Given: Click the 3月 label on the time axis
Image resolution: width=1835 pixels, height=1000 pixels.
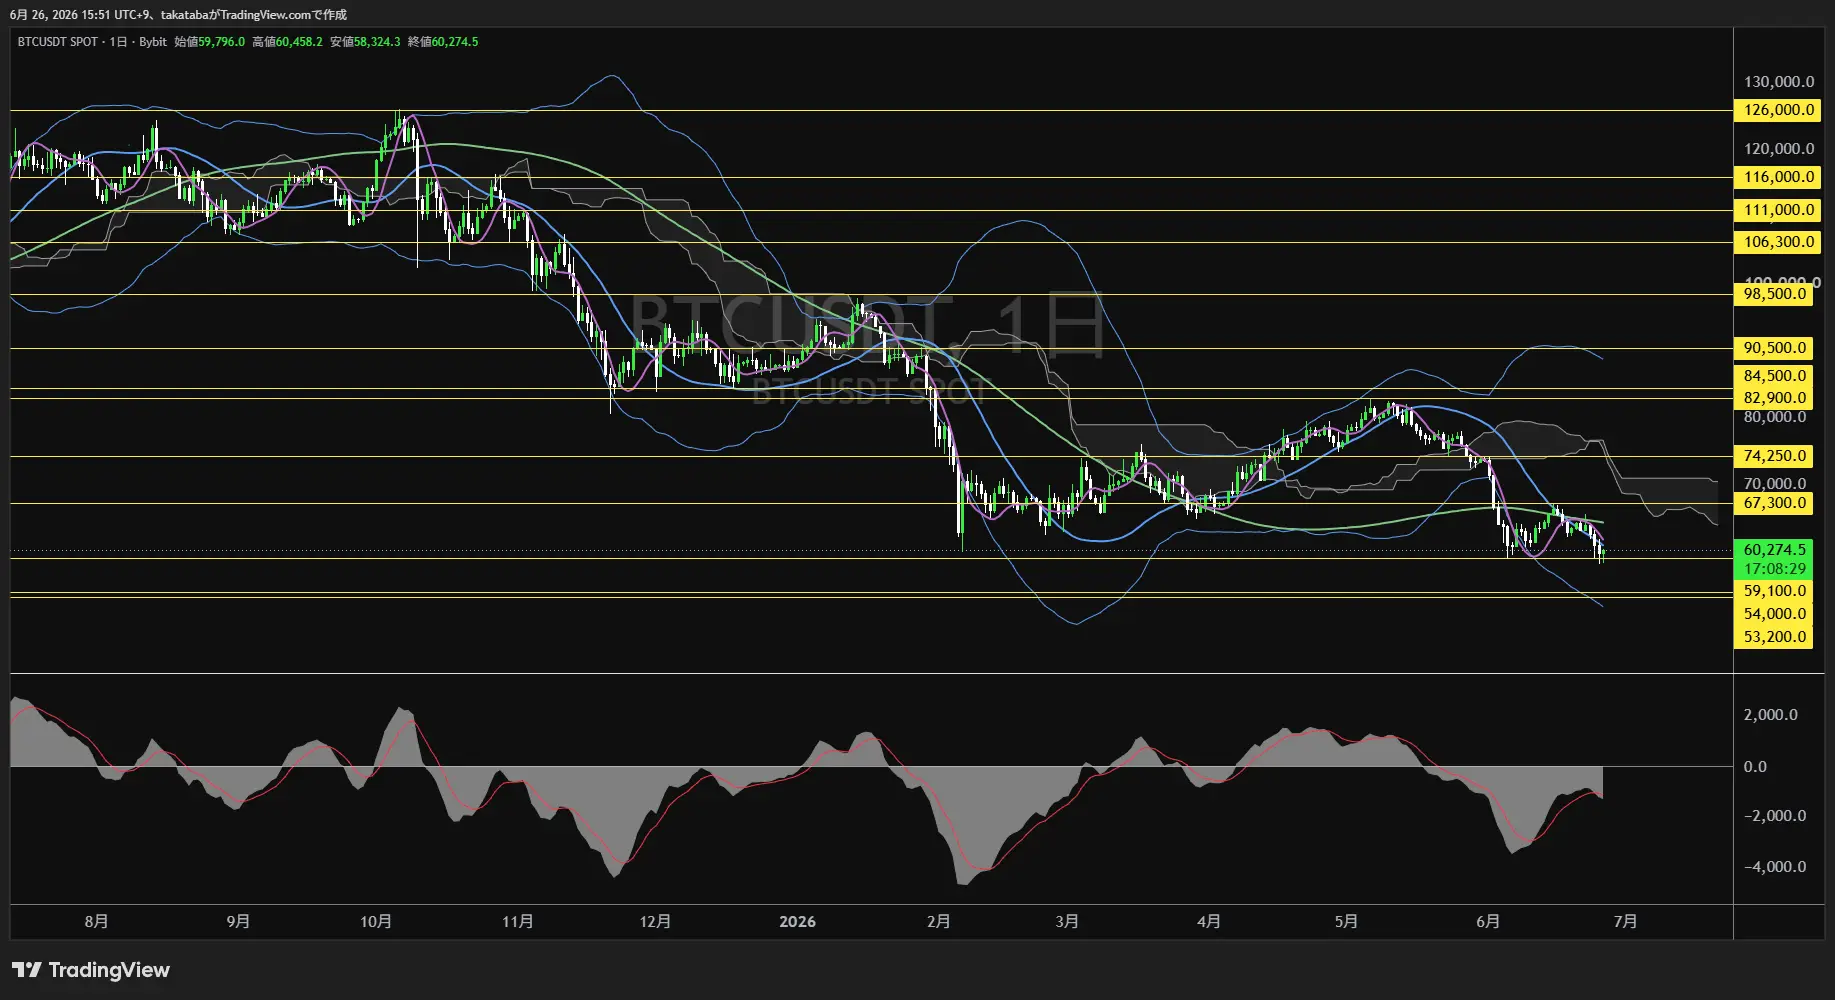Looking at the screenshot, I should pos(1067,922).
